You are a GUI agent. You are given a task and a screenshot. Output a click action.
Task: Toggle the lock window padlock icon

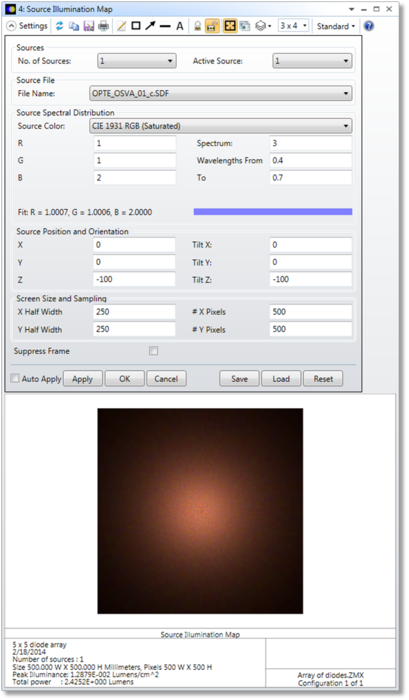[x=197, y=26]
